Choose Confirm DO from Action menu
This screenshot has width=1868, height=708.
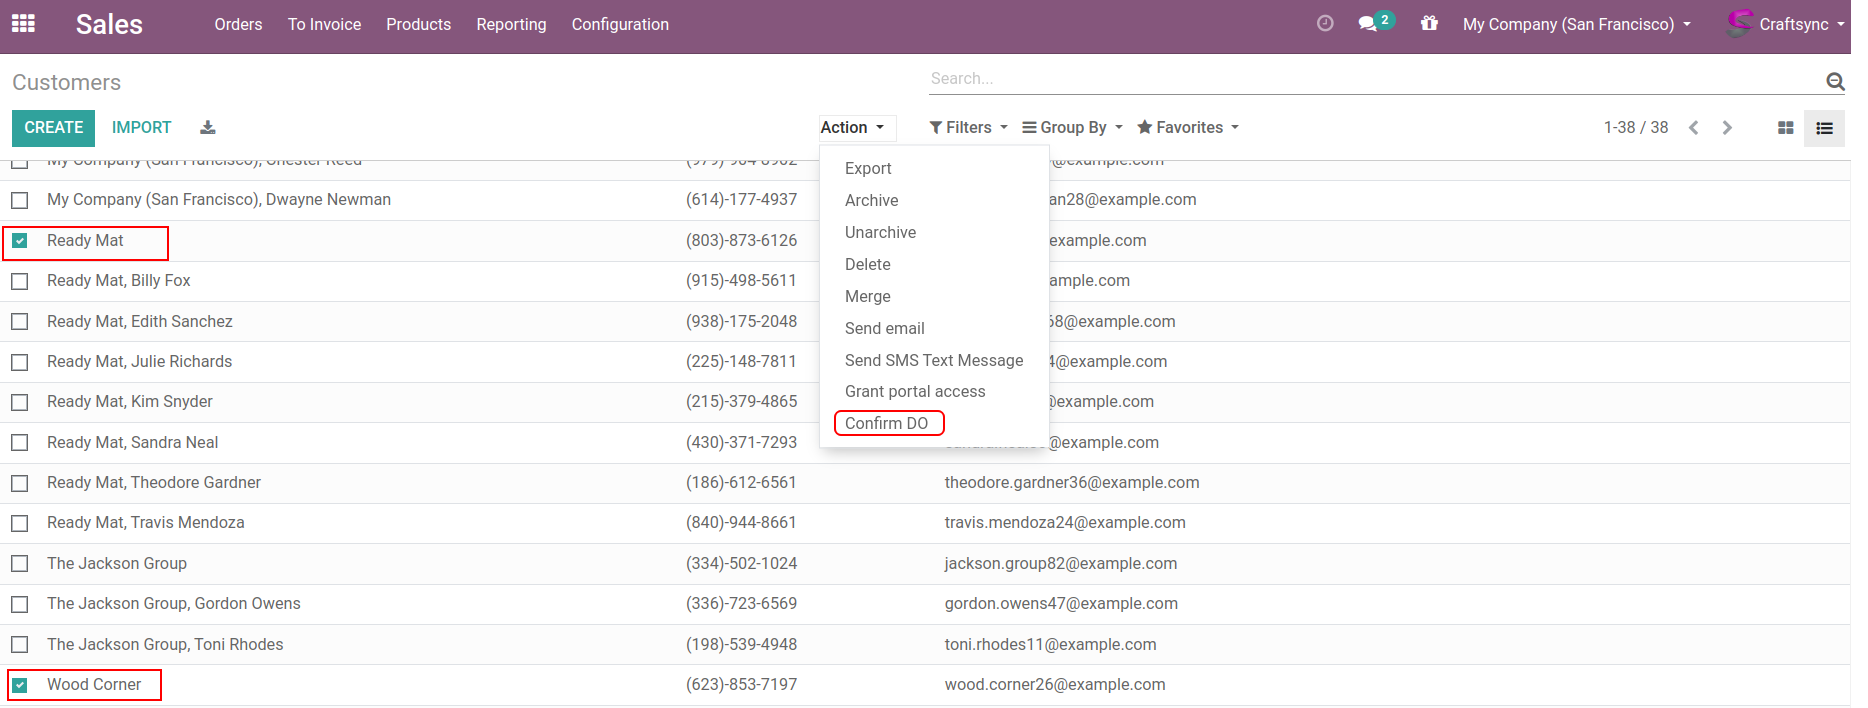(x=887, y=424)
